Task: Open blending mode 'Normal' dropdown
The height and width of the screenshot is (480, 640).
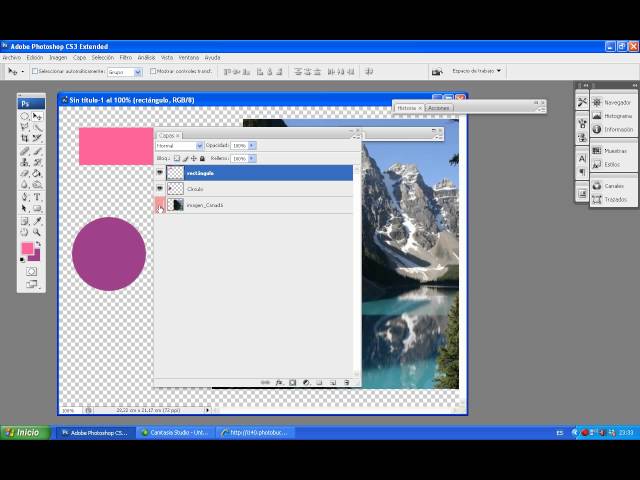Action: pos(180,146)
